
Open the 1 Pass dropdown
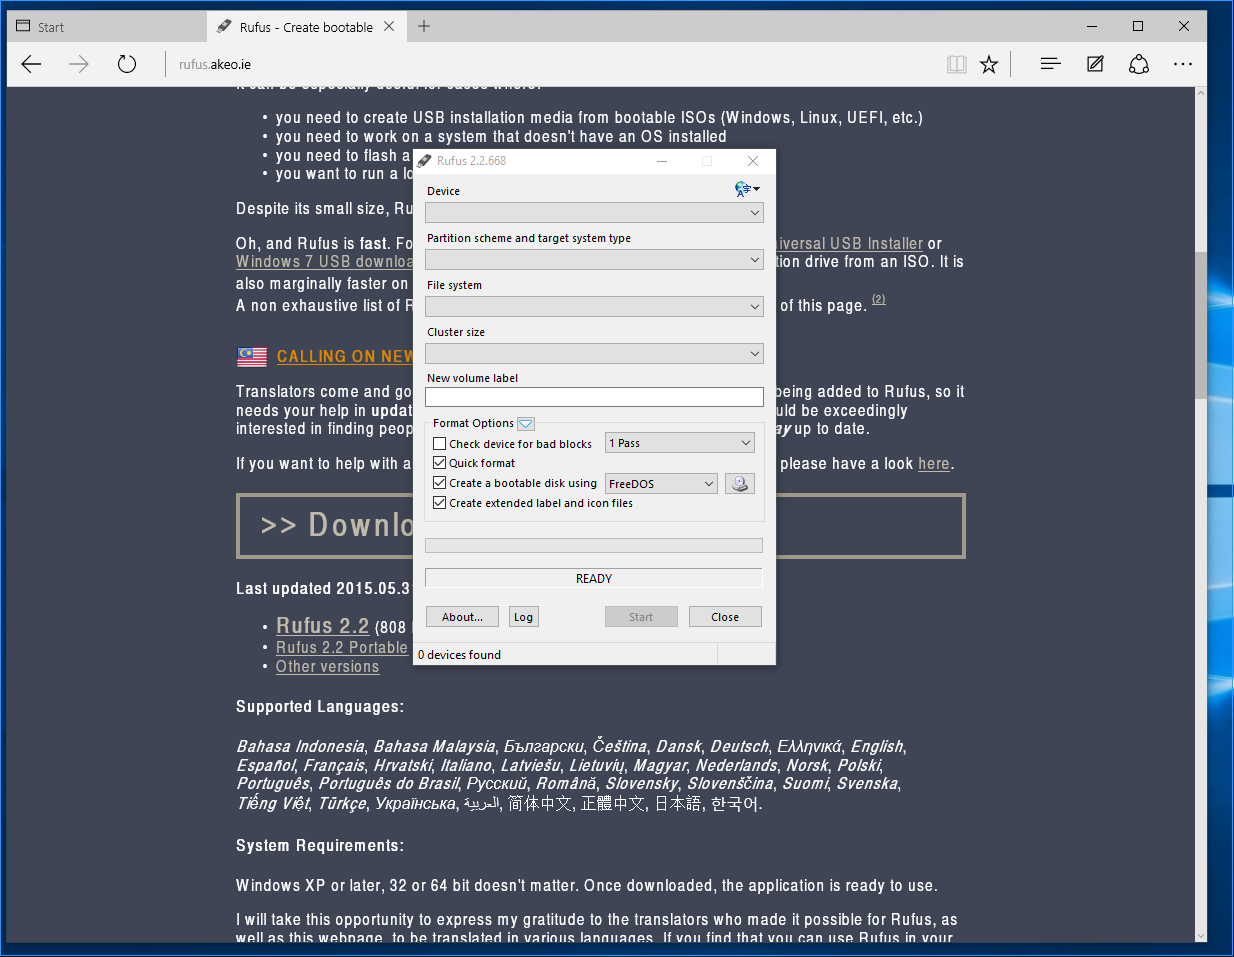click(x=680, y=443)
